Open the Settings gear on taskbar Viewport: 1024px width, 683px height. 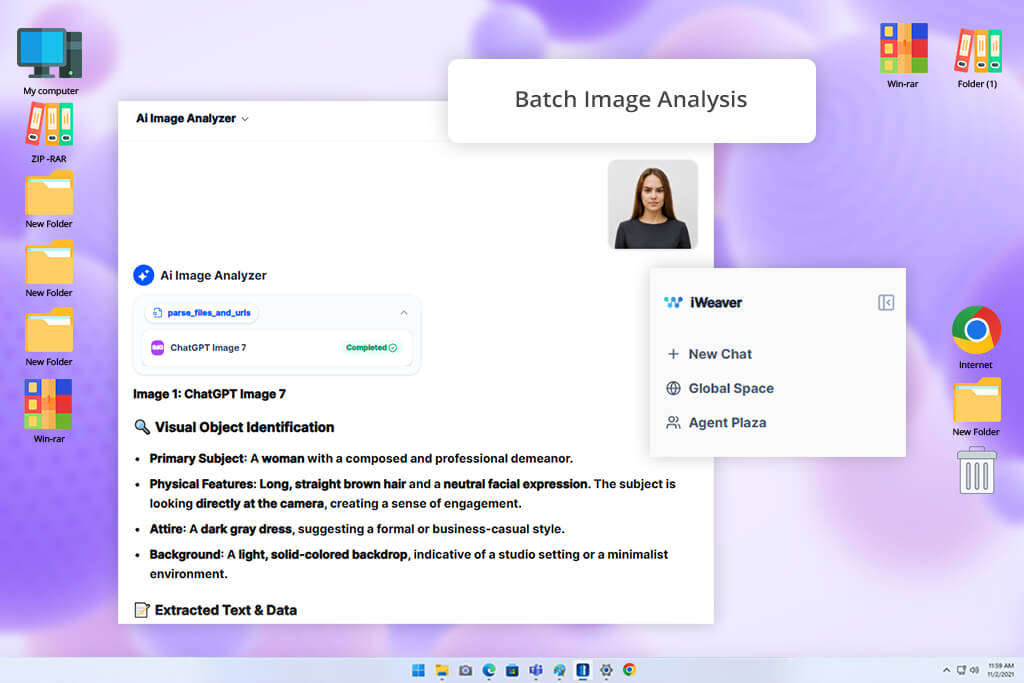click(606, 670)
